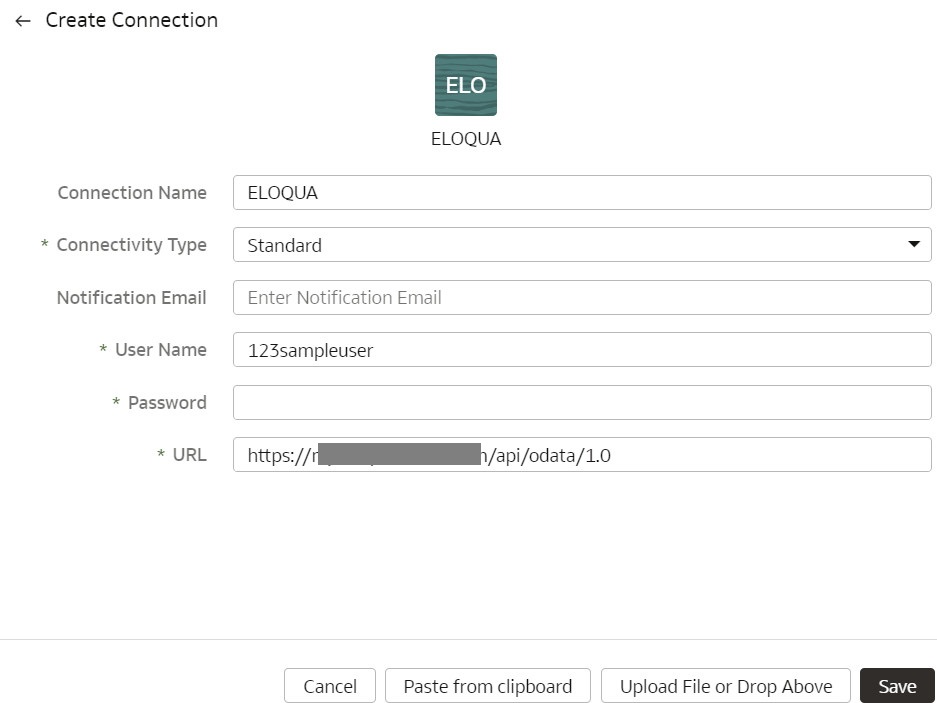Save the ELOQUA connection
Screen dimensions: 937x703
click(896, 686)
